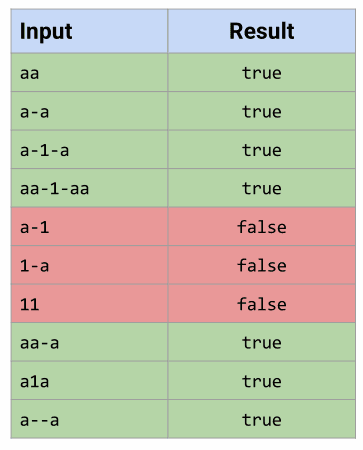Click the true result beside 'a--a'
This screenshot has height=450, width=363.
click(262, 419)
